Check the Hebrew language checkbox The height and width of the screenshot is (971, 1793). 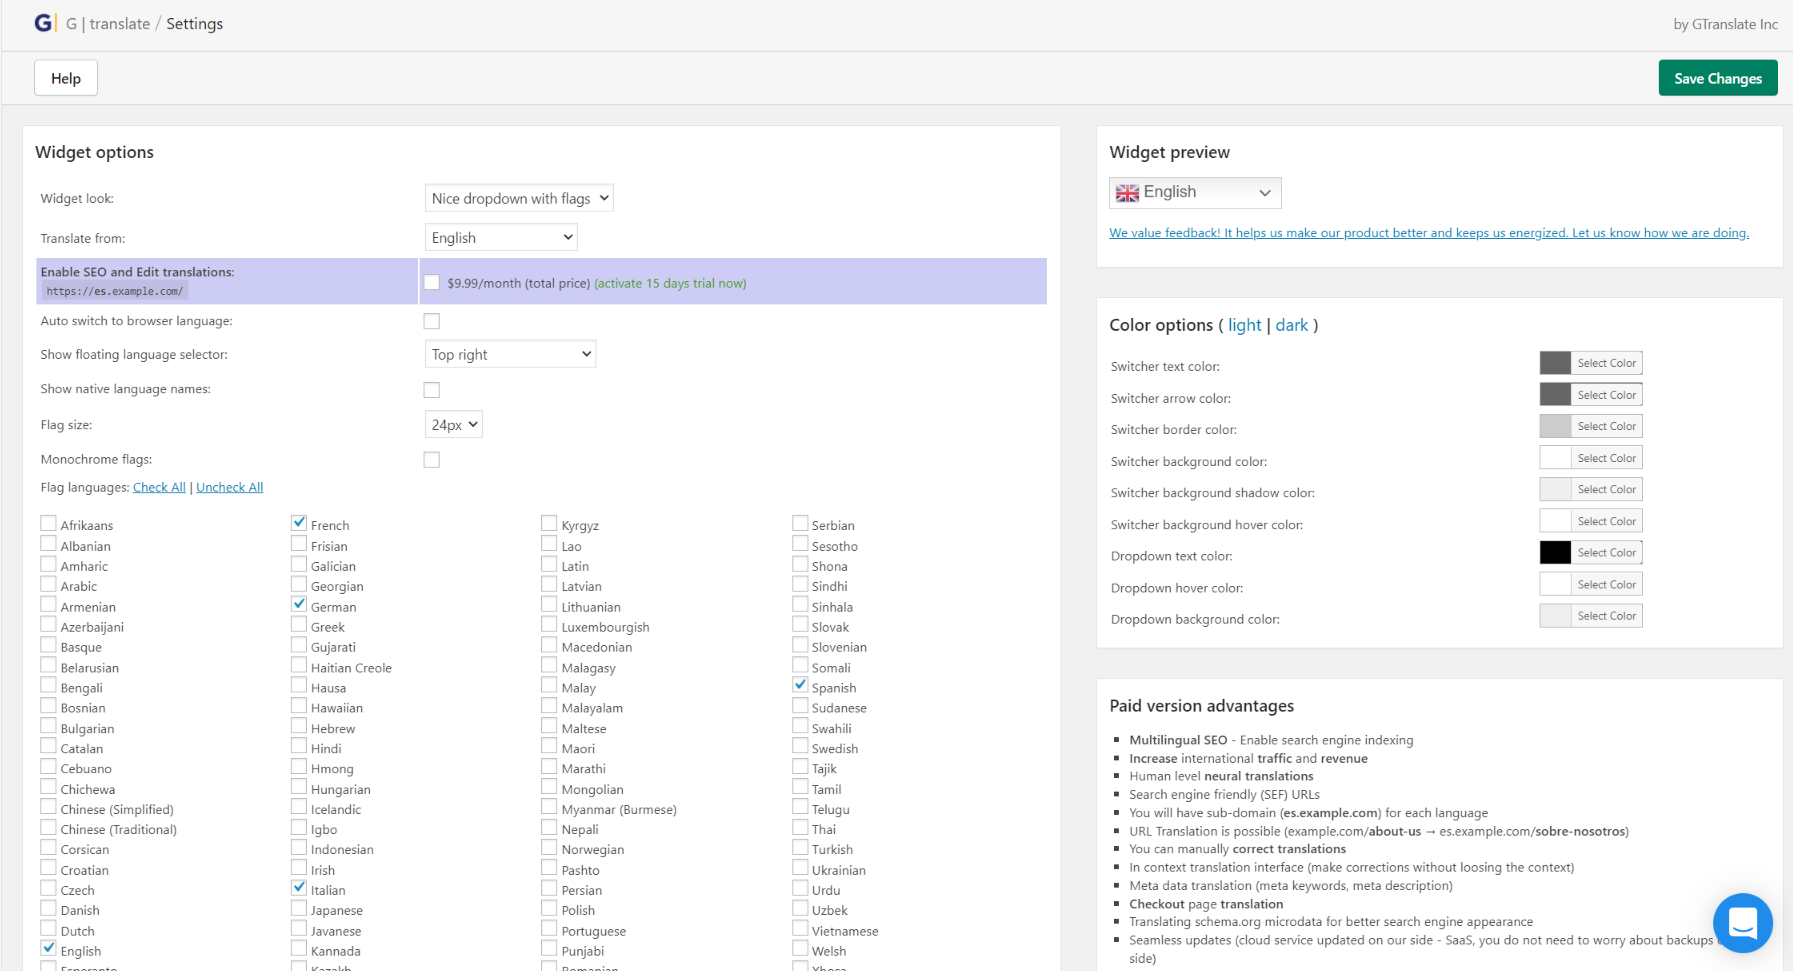click(x=299, y=726)
